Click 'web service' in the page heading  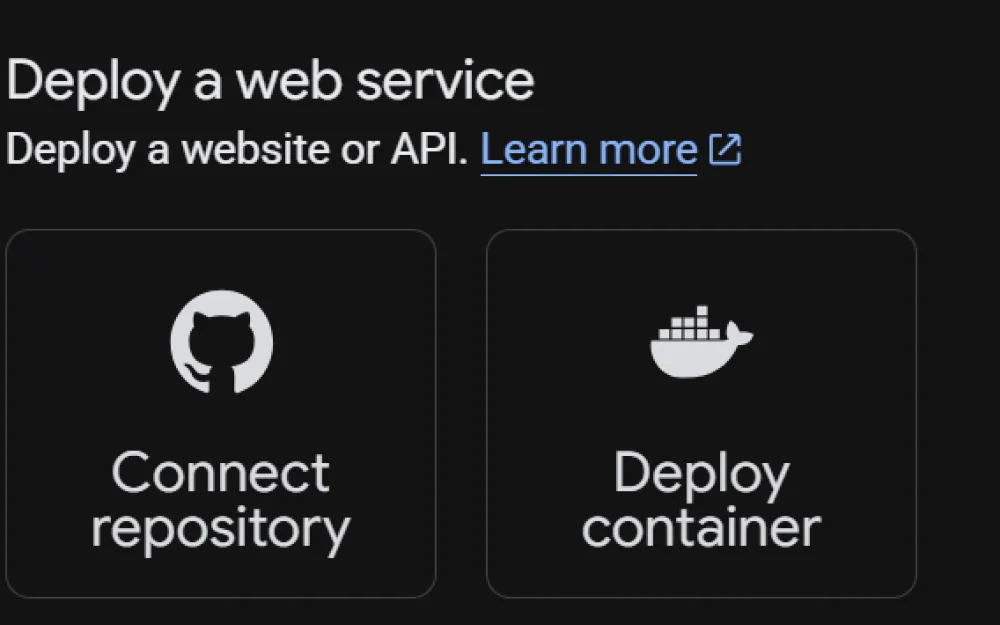(386, 80)
